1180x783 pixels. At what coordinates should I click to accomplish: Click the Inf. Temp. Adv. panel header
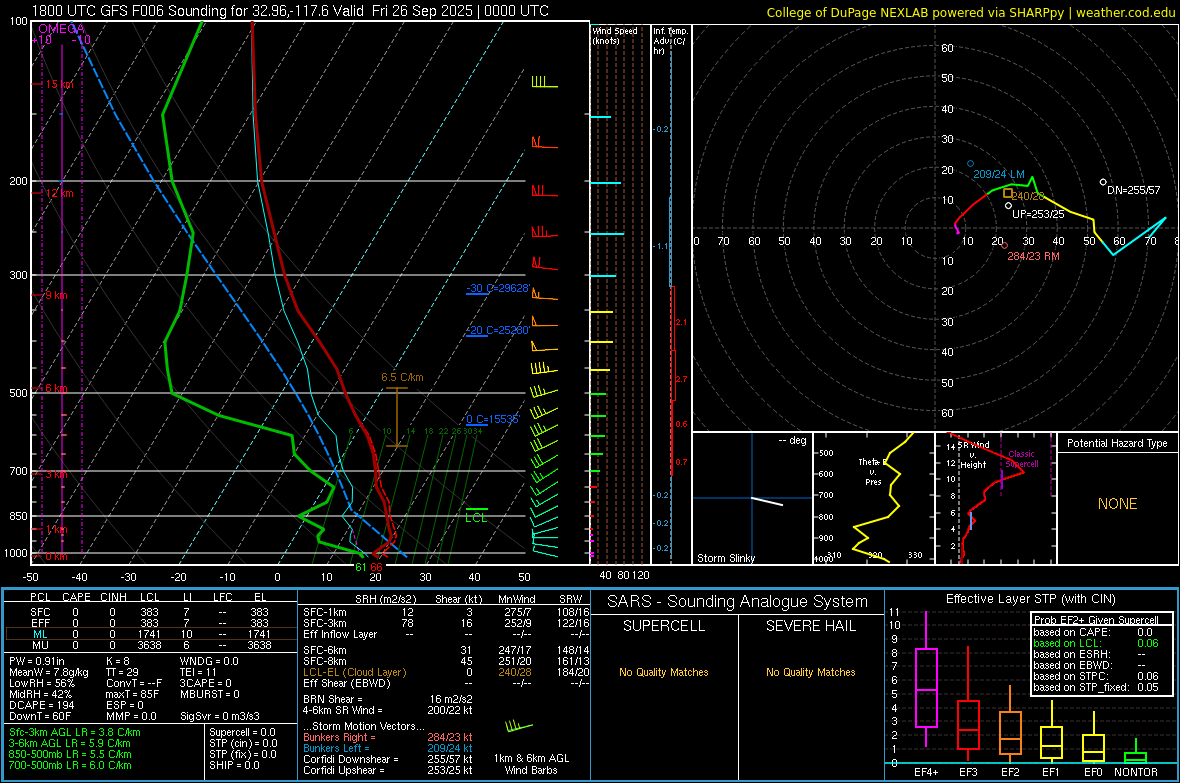[670, 41]
